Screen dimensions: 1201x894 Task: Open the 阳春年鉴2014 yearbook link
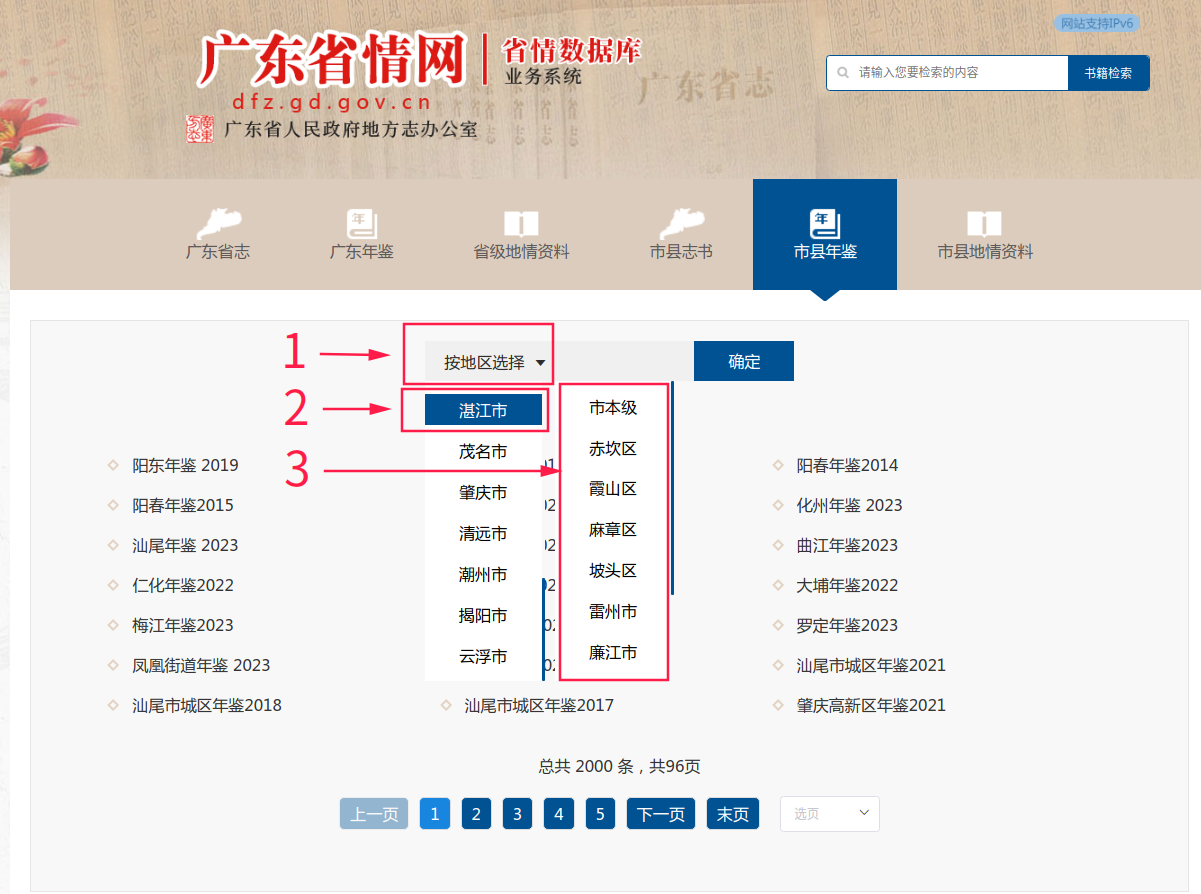coord(845,465)
